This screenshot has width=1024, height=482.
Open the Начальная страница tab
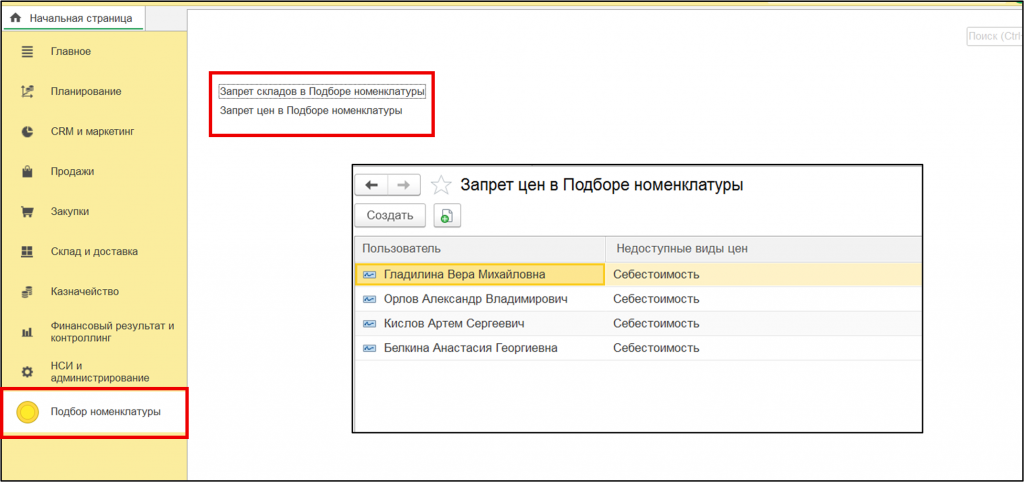coord(74,18)
